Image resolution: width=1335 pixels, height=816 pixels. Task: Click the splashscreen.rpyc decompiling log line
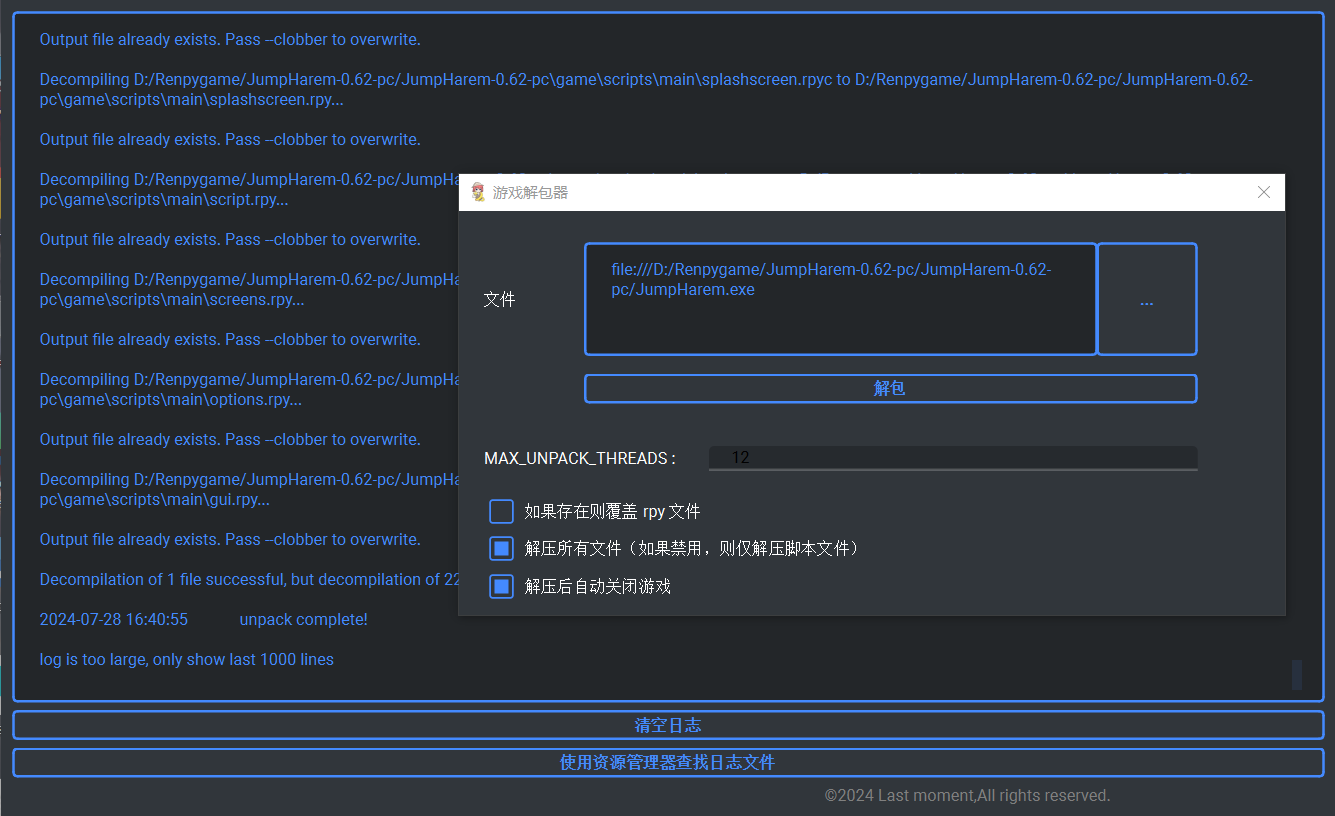(646, 90)
